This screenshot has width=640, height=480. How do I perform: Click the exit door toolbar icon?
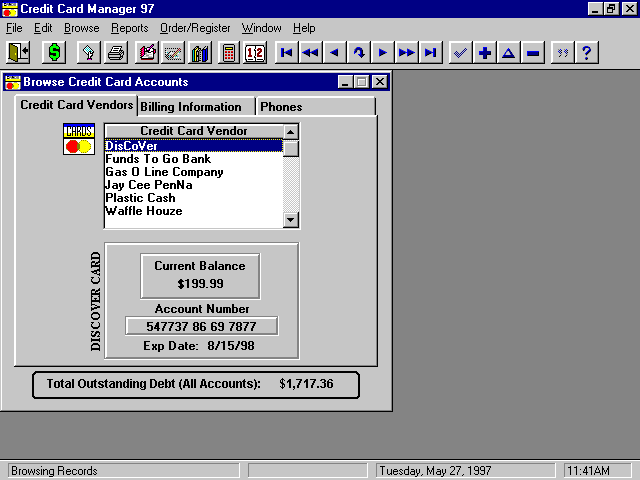click(x=18, y=53)
